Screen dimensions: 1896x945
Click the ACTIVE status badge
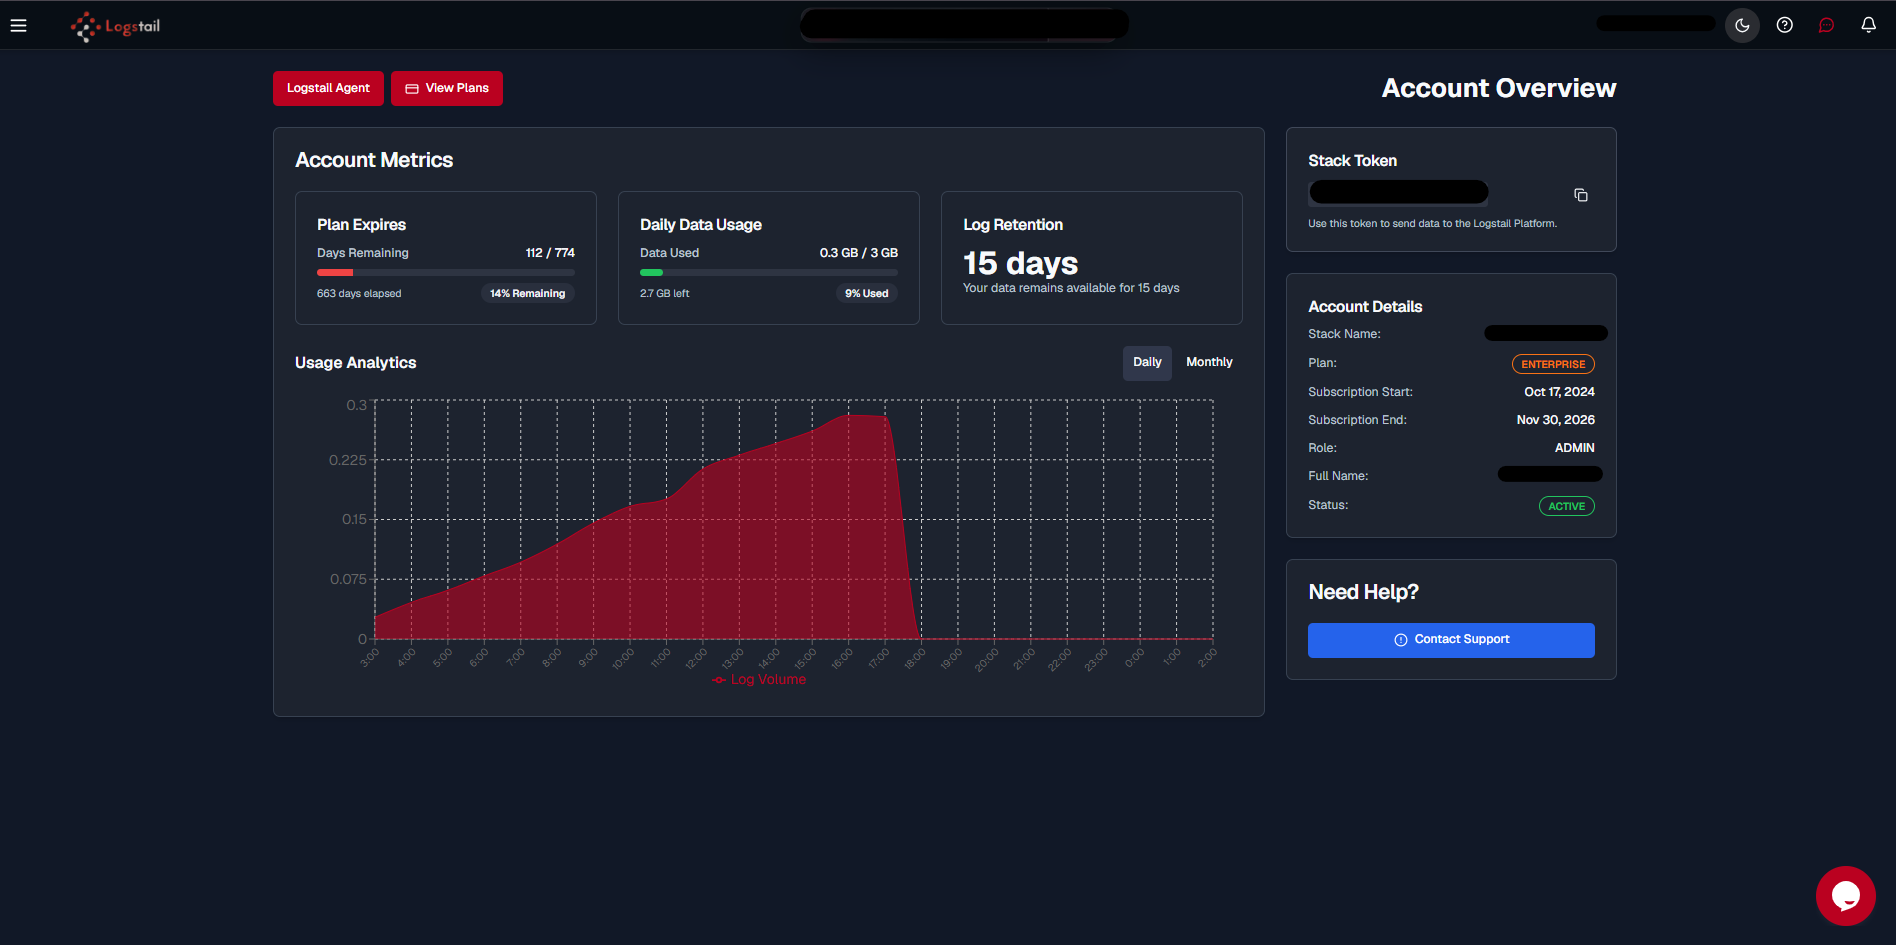click(1566, 506)
